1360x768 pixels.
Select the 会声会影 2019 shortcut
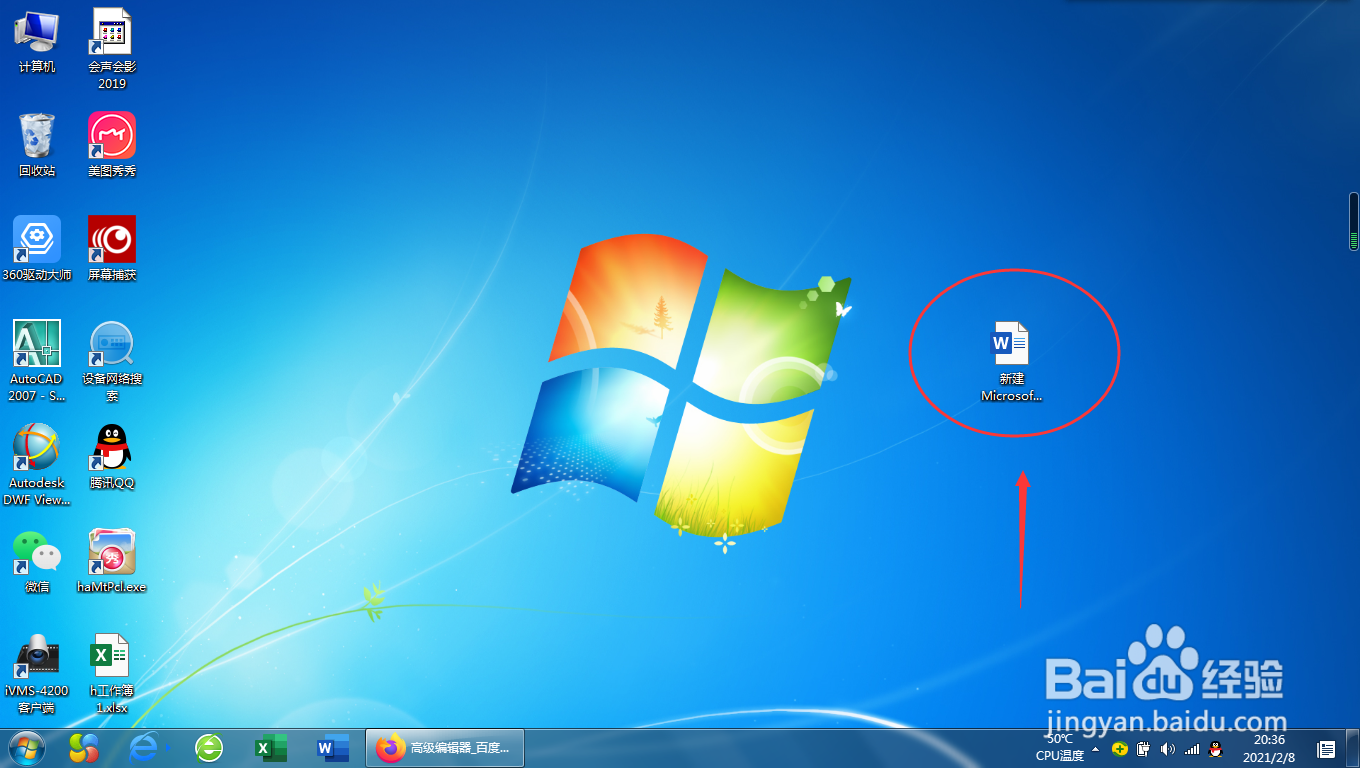click(x=112, y=48)
